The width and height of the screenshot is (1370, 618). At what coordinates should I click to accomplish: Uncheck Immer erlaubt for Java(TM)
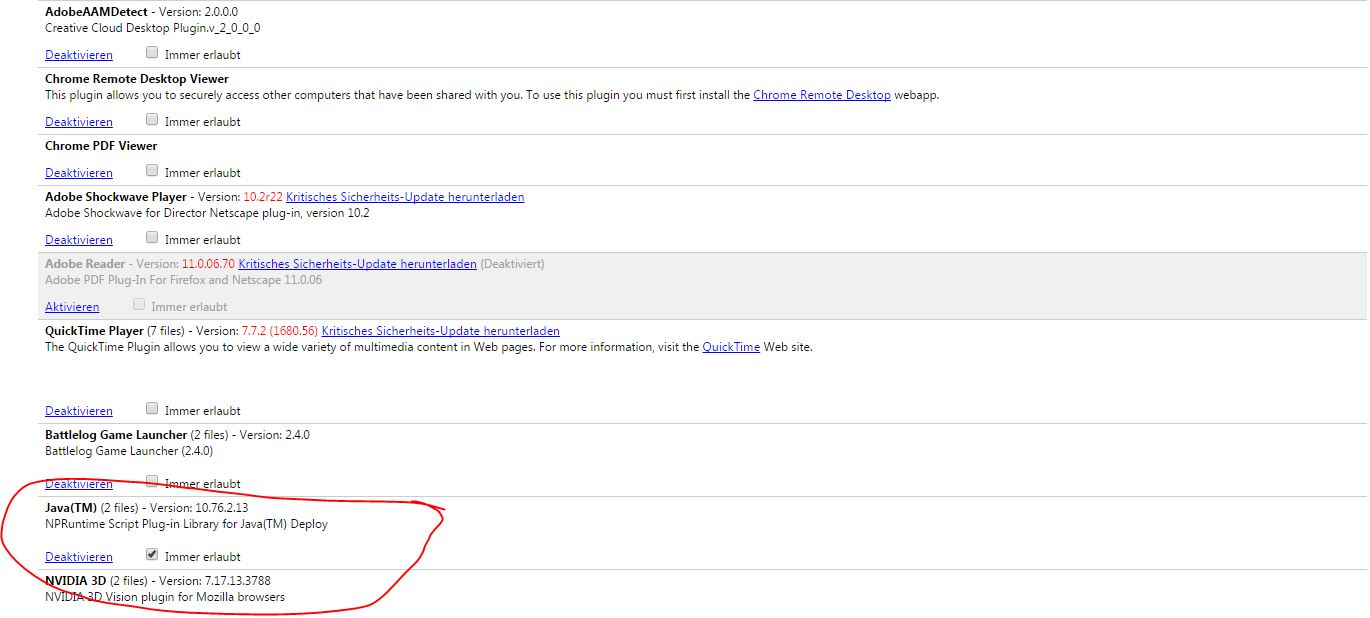(152, 554)
